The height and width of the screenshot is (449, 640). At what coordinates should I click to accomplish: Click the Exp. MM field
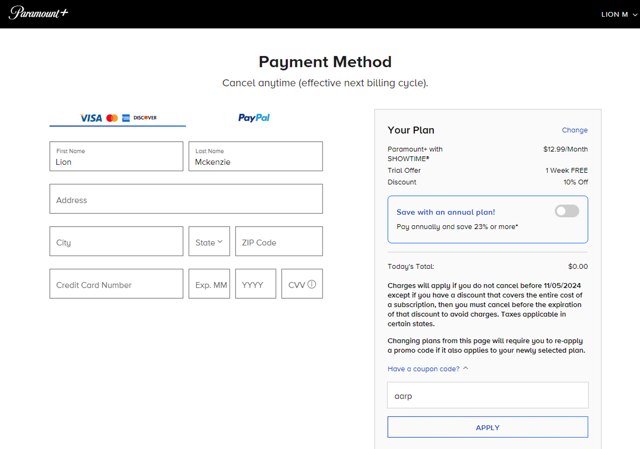tap(209, 285)
